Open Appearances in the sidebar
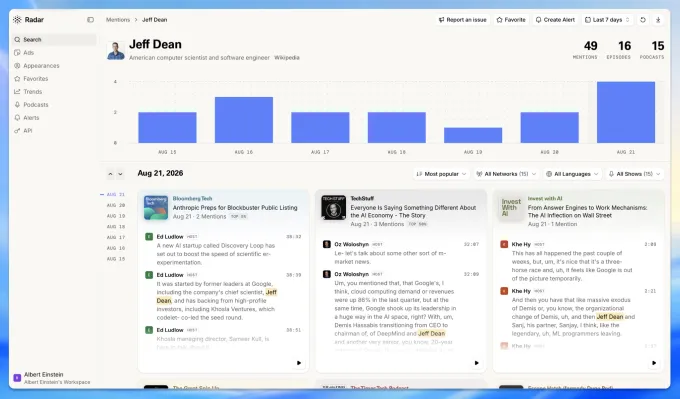The width and height of the screenshot is (680, 399). tap(54, 65)
